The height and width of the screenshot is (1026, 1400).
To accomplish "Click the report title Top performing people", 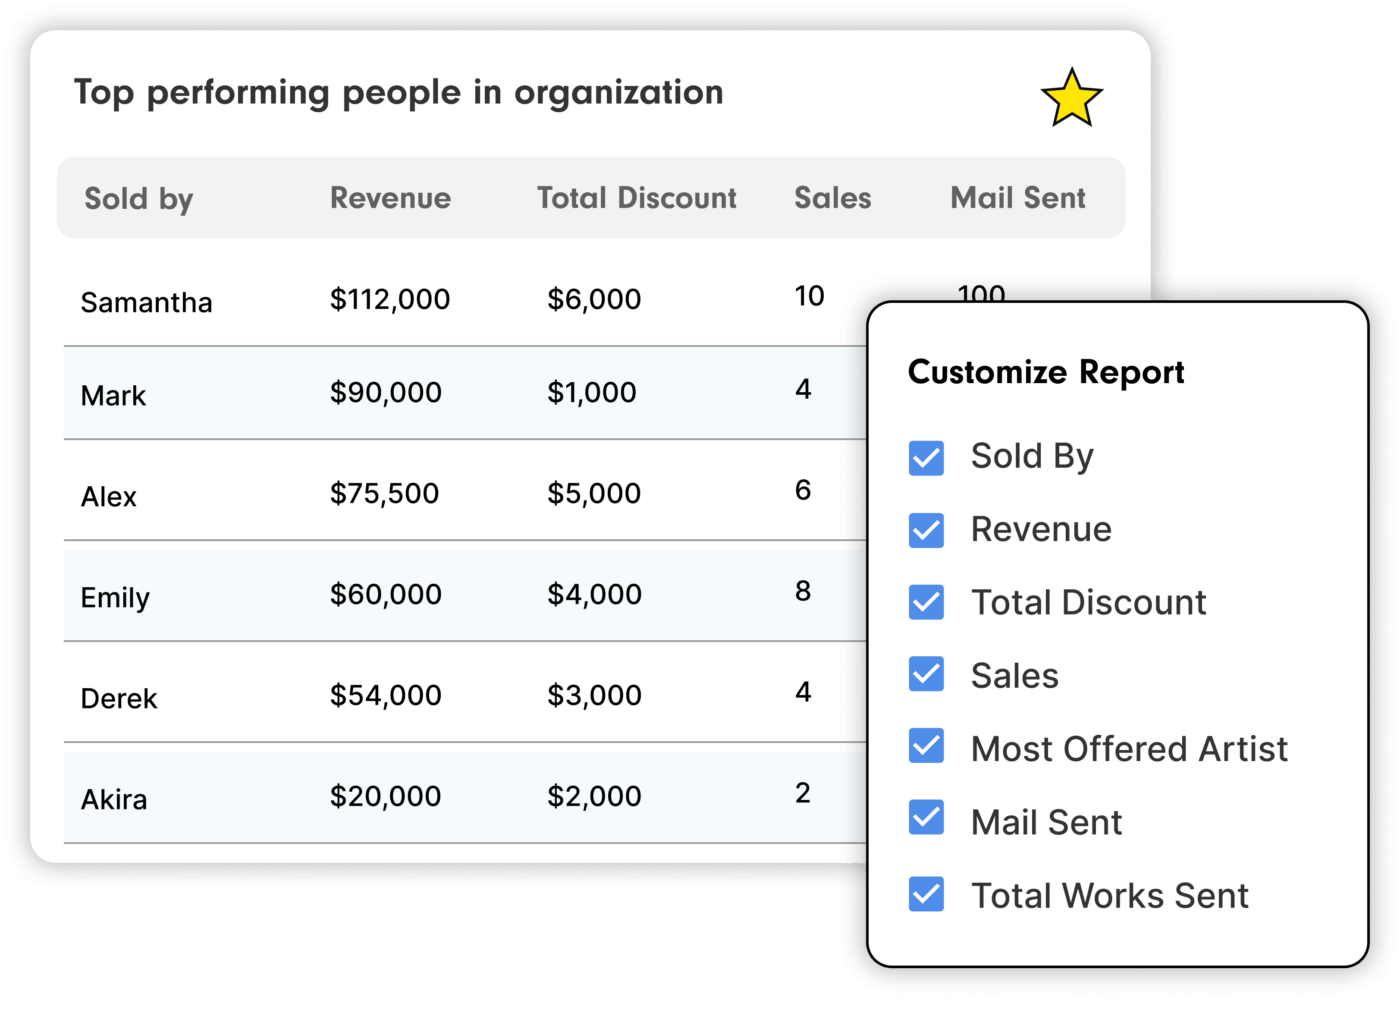I will (398, 92).
